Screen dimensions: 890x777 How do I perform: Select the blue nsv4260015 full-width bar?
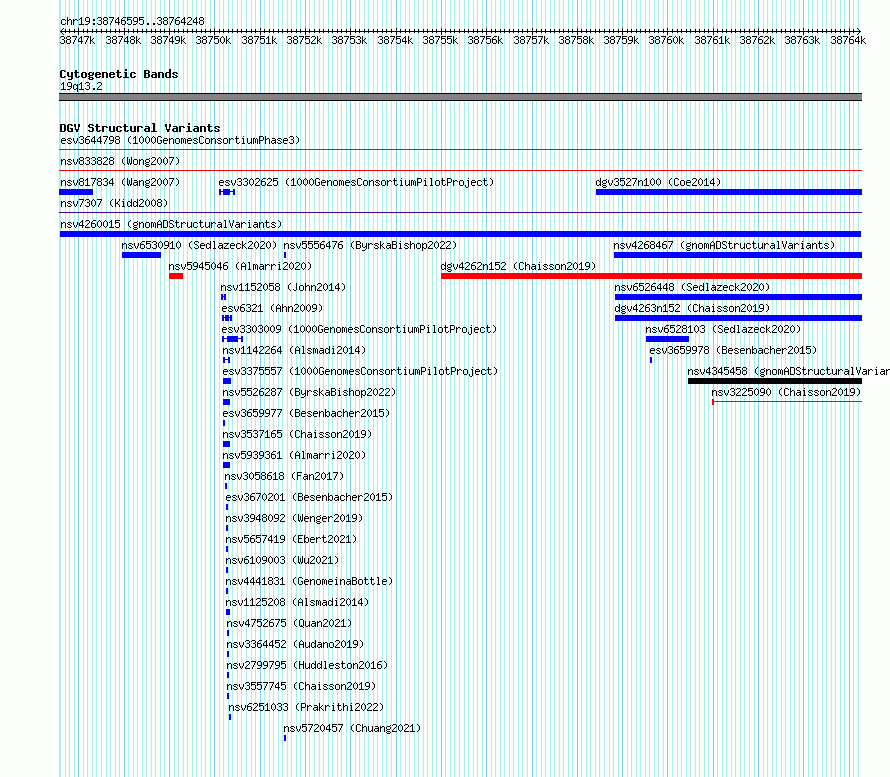tap(460, 234)
